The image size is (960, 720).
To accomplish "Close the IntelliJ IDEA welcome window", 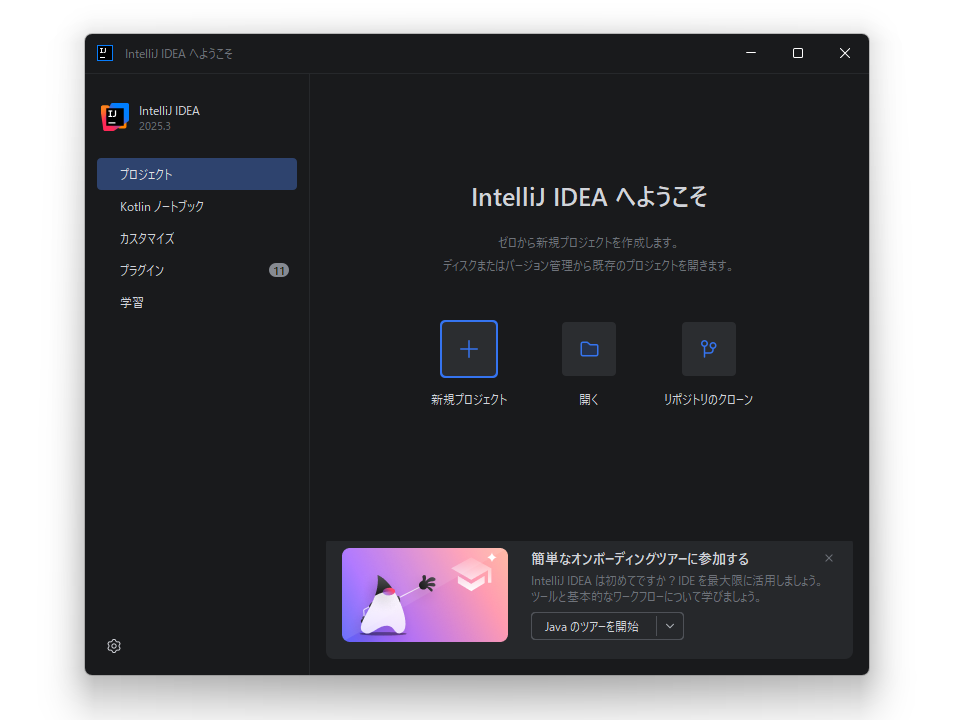I will [845, 53].
